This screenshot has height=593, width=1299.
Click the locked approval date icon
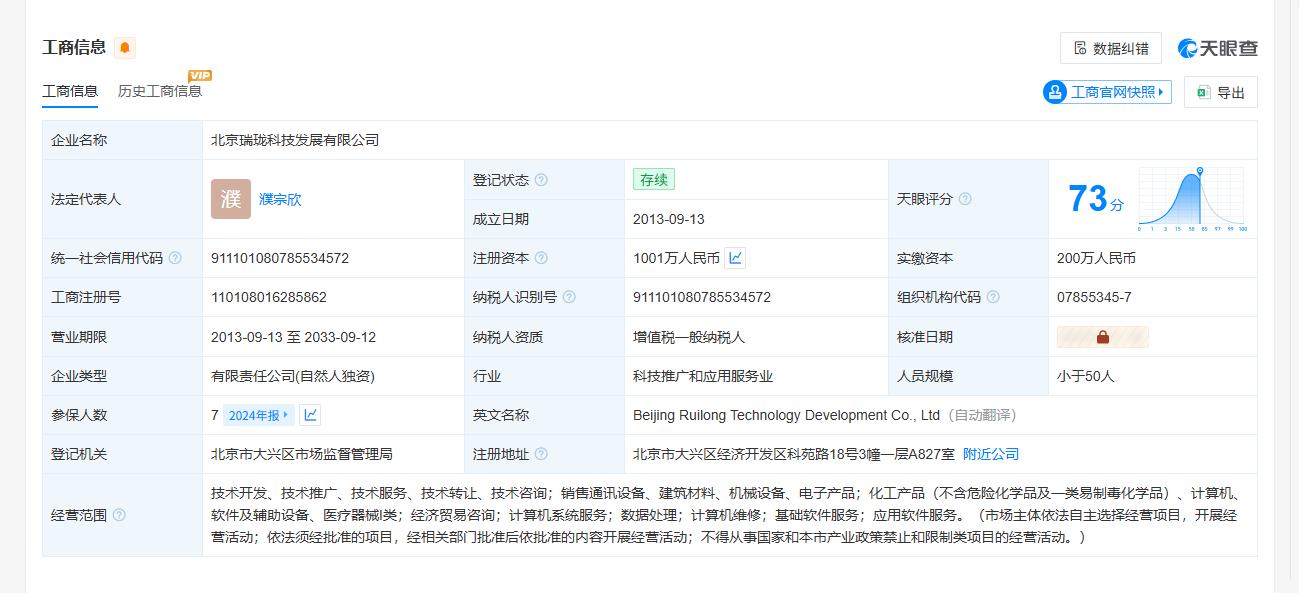coord(1103,337)
